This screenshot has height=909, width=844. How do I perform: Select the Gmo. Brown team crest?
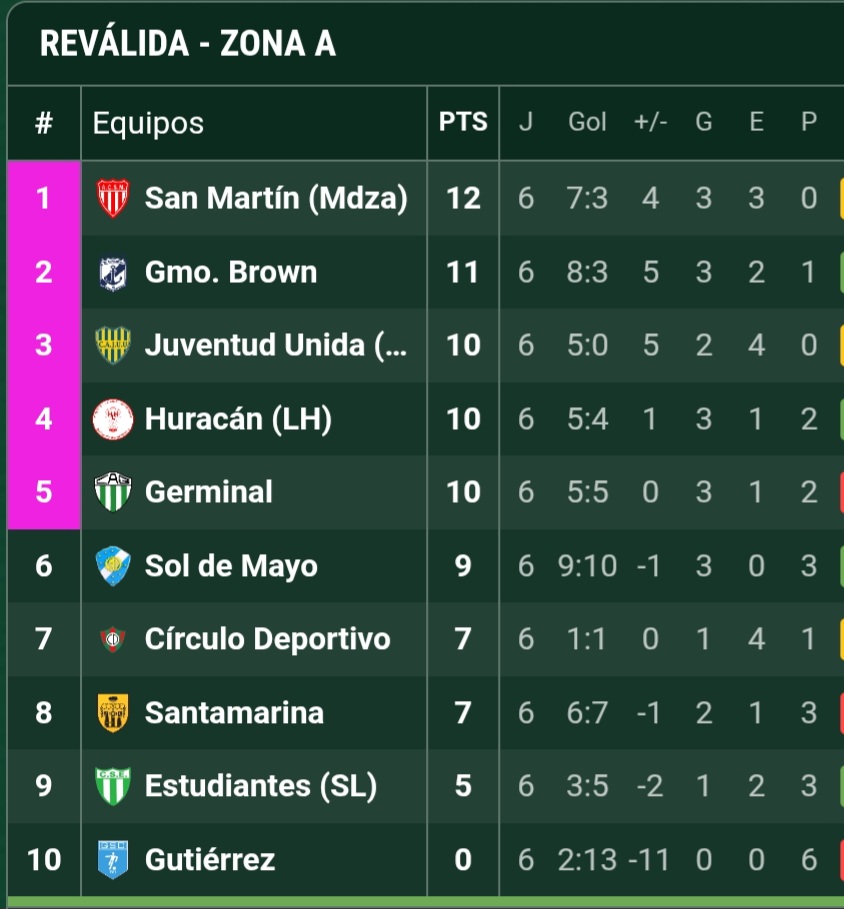point(112,272)
